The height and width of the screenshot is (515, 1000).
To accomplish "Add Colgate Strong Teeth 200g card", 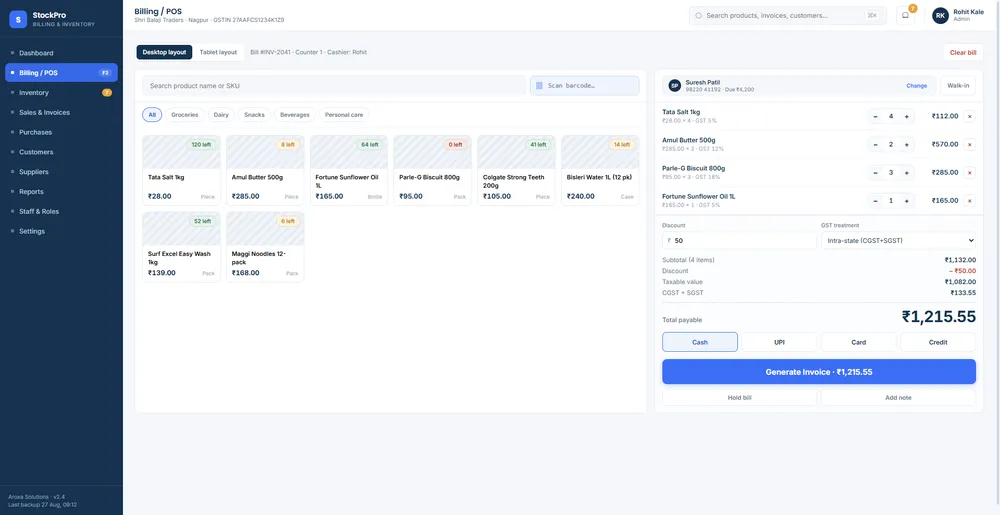I will 517,170.
